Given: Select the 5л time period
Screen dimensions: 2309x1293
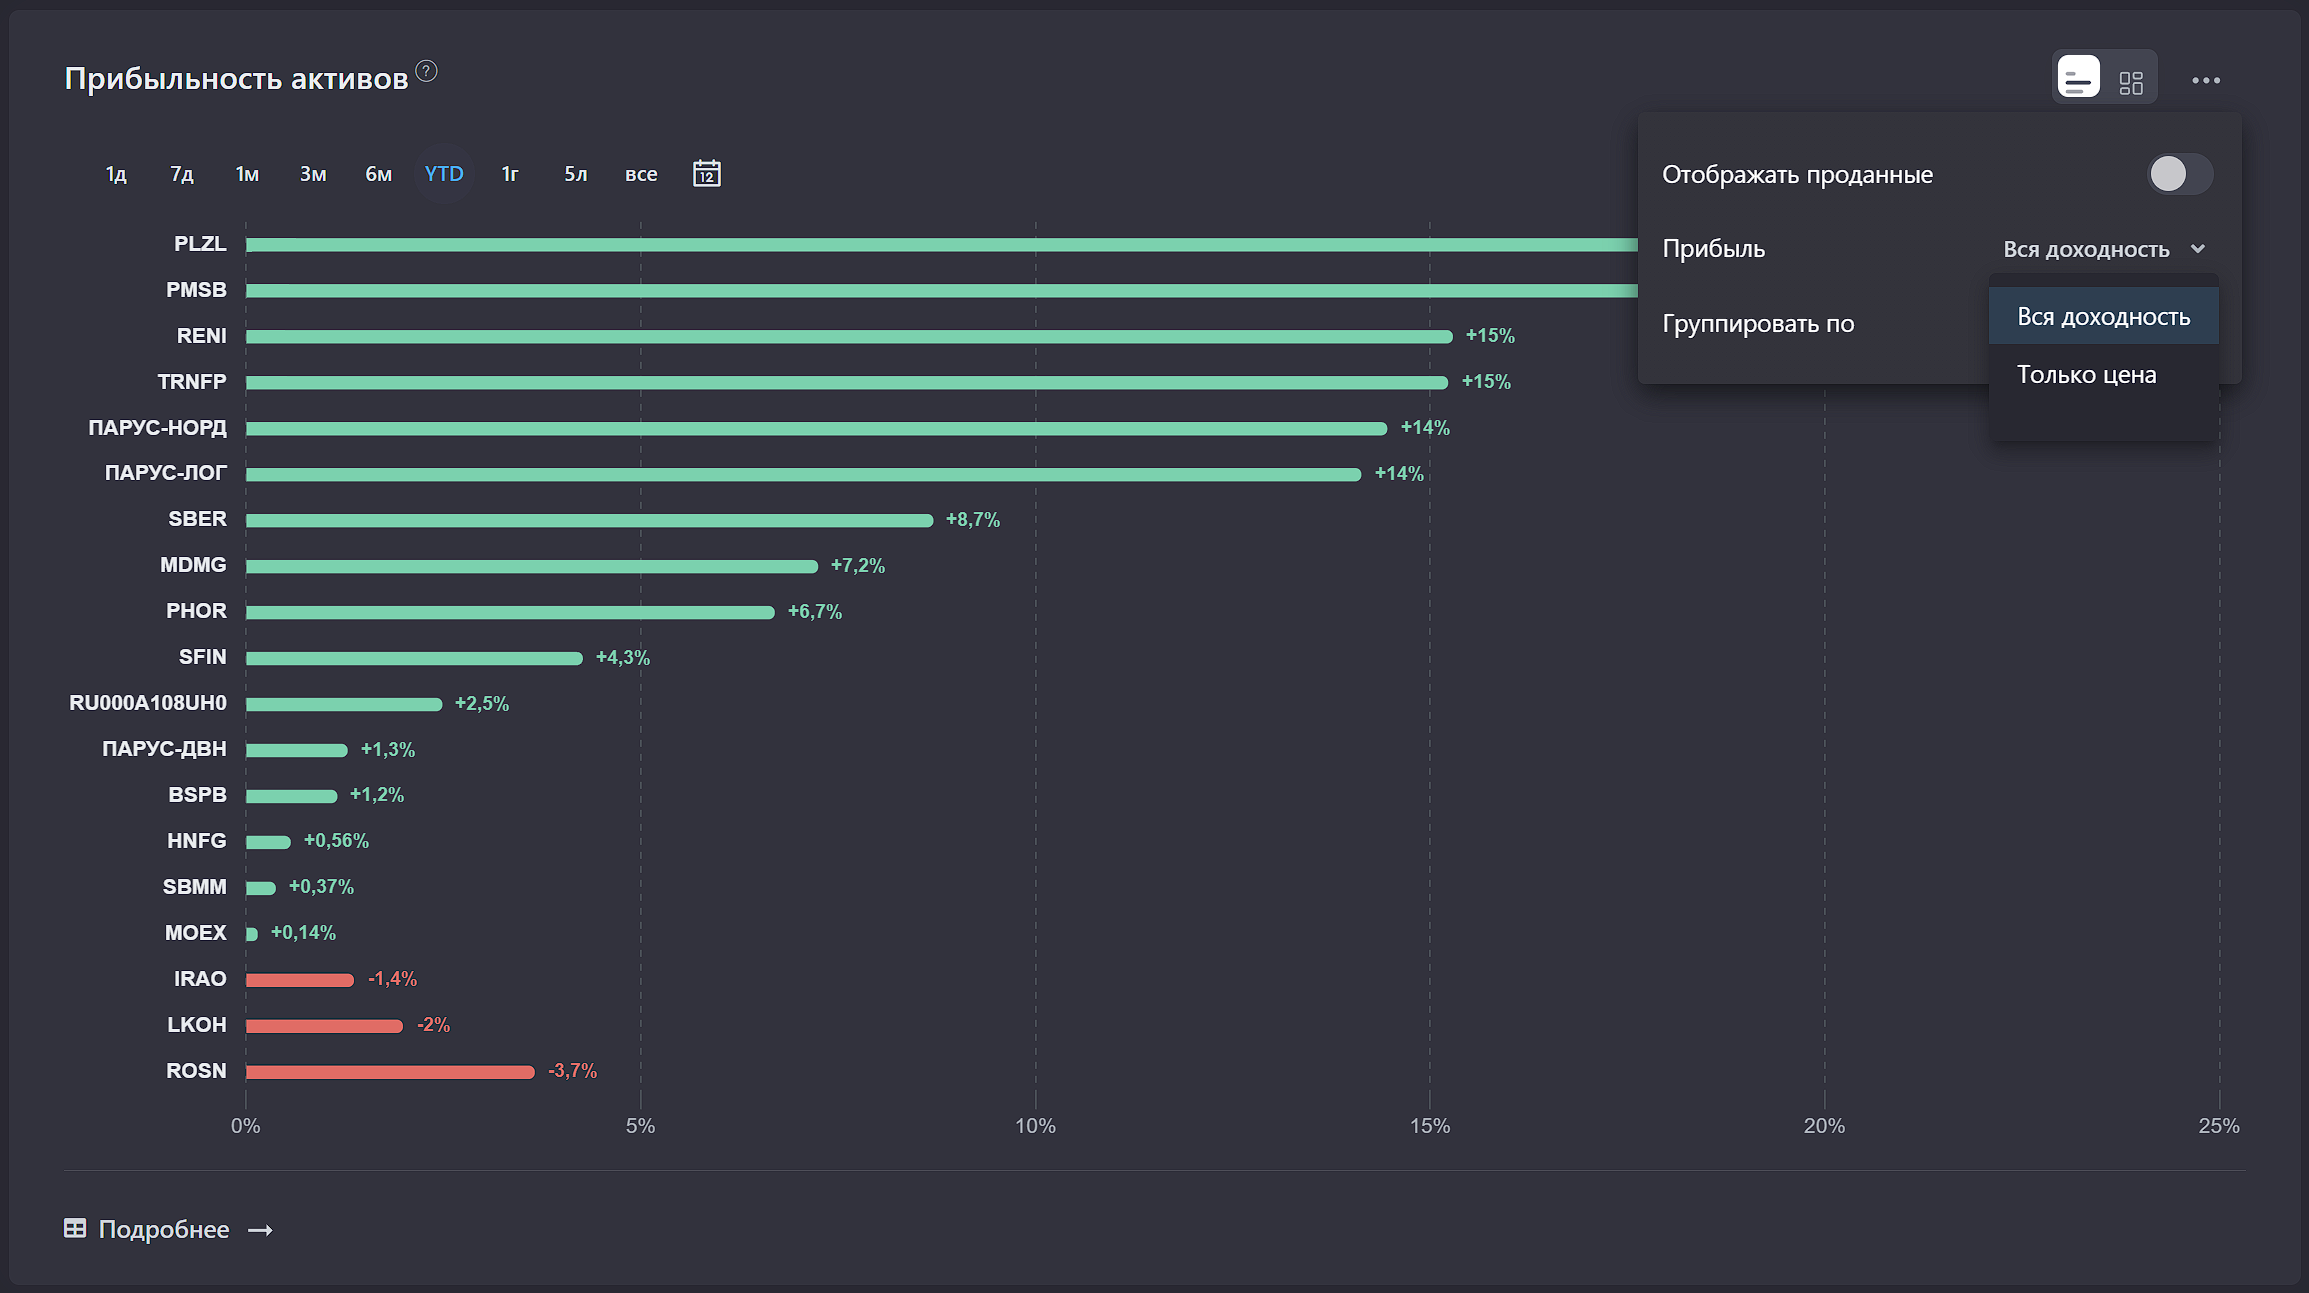Looking at the screenshot, I should click(x=575, y=174).
